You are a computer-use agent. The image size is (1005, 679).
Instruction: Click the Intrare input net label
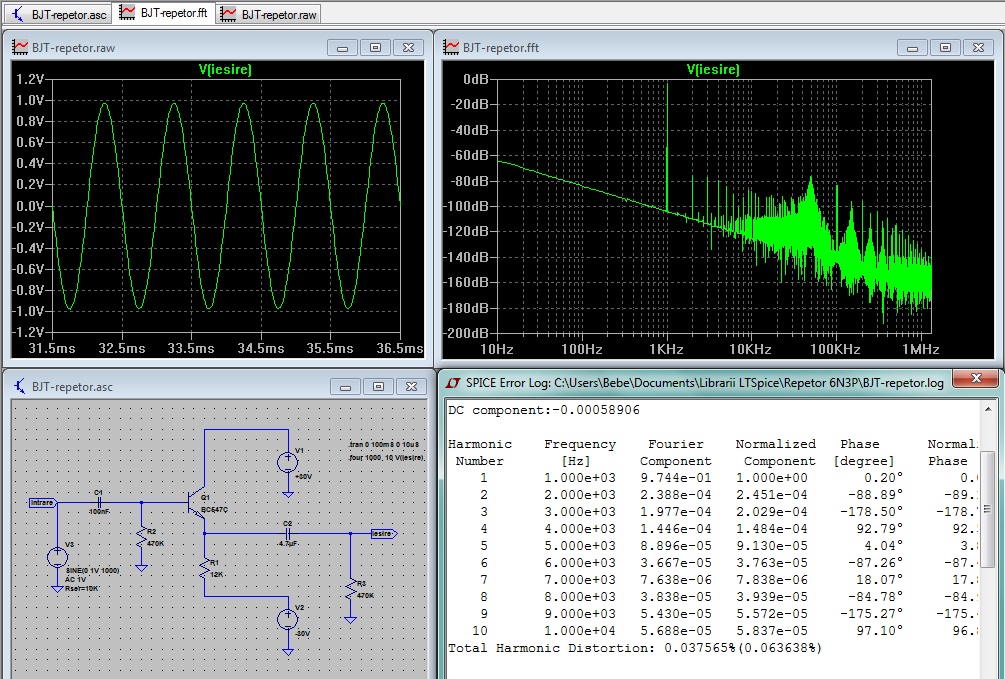click(43, 503)
